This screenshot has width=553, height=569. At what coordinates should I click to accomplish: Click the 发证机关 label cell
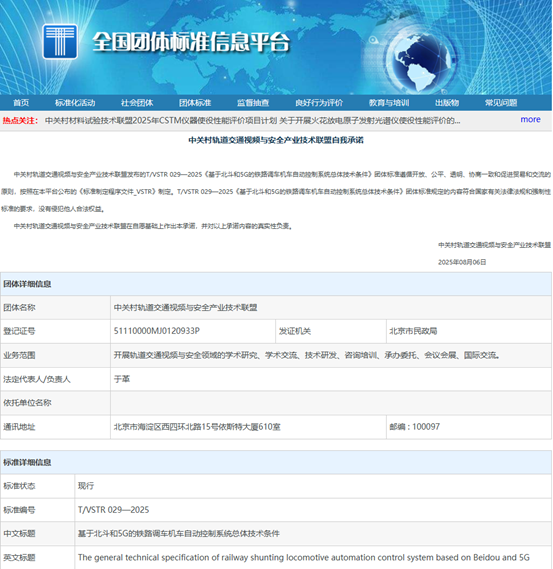coord(331,331)
